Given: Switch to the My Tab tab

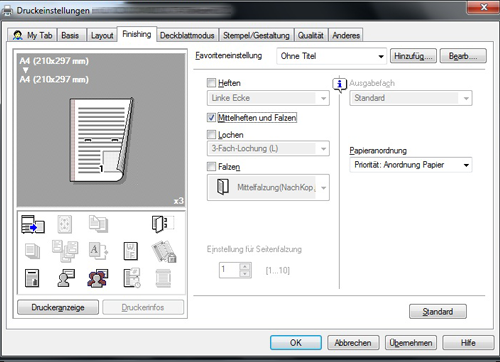Looking at the screenshot, I should pos(33,35).
